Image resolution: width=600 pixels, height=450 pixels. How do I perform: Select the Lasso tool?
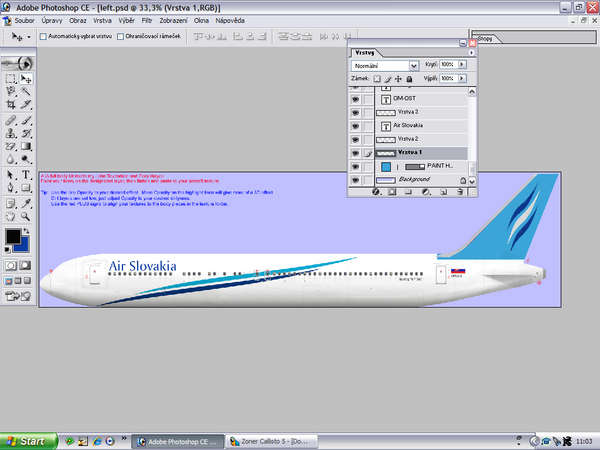pos(11,91)
